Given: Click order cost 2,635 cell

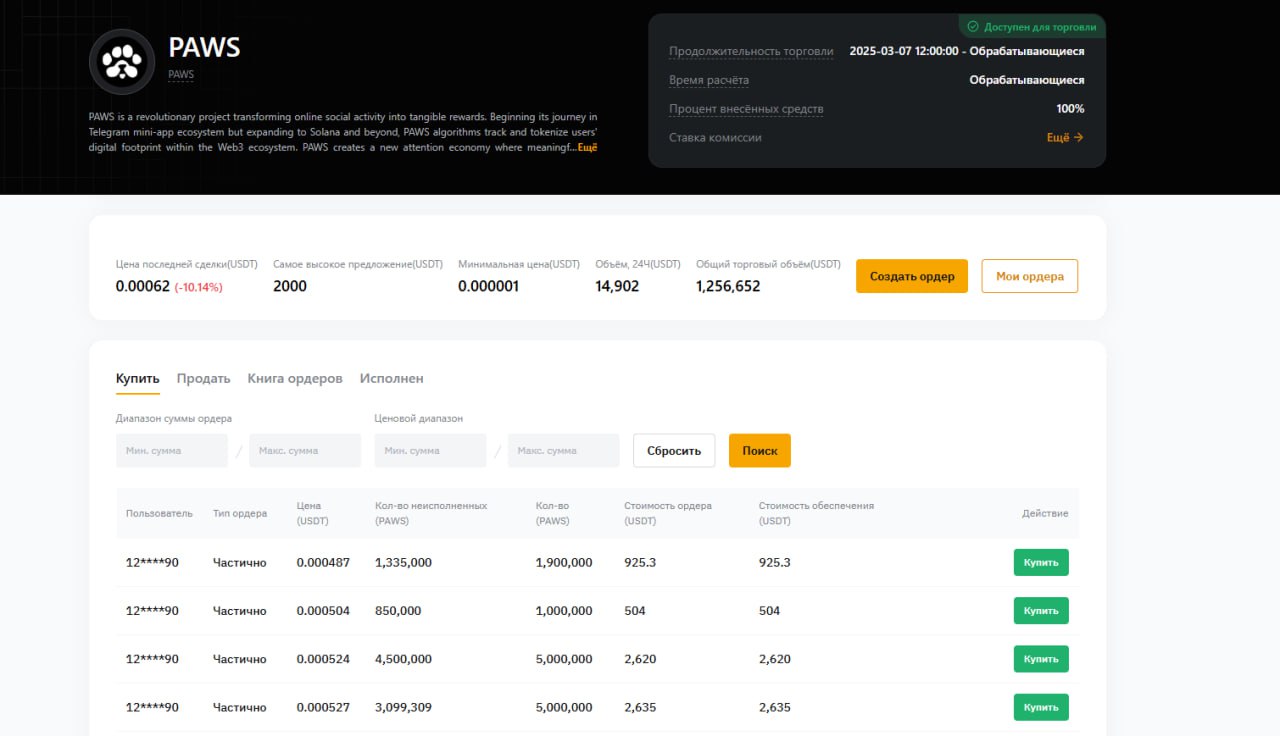Looking at the screenshot, I should 640,707.
